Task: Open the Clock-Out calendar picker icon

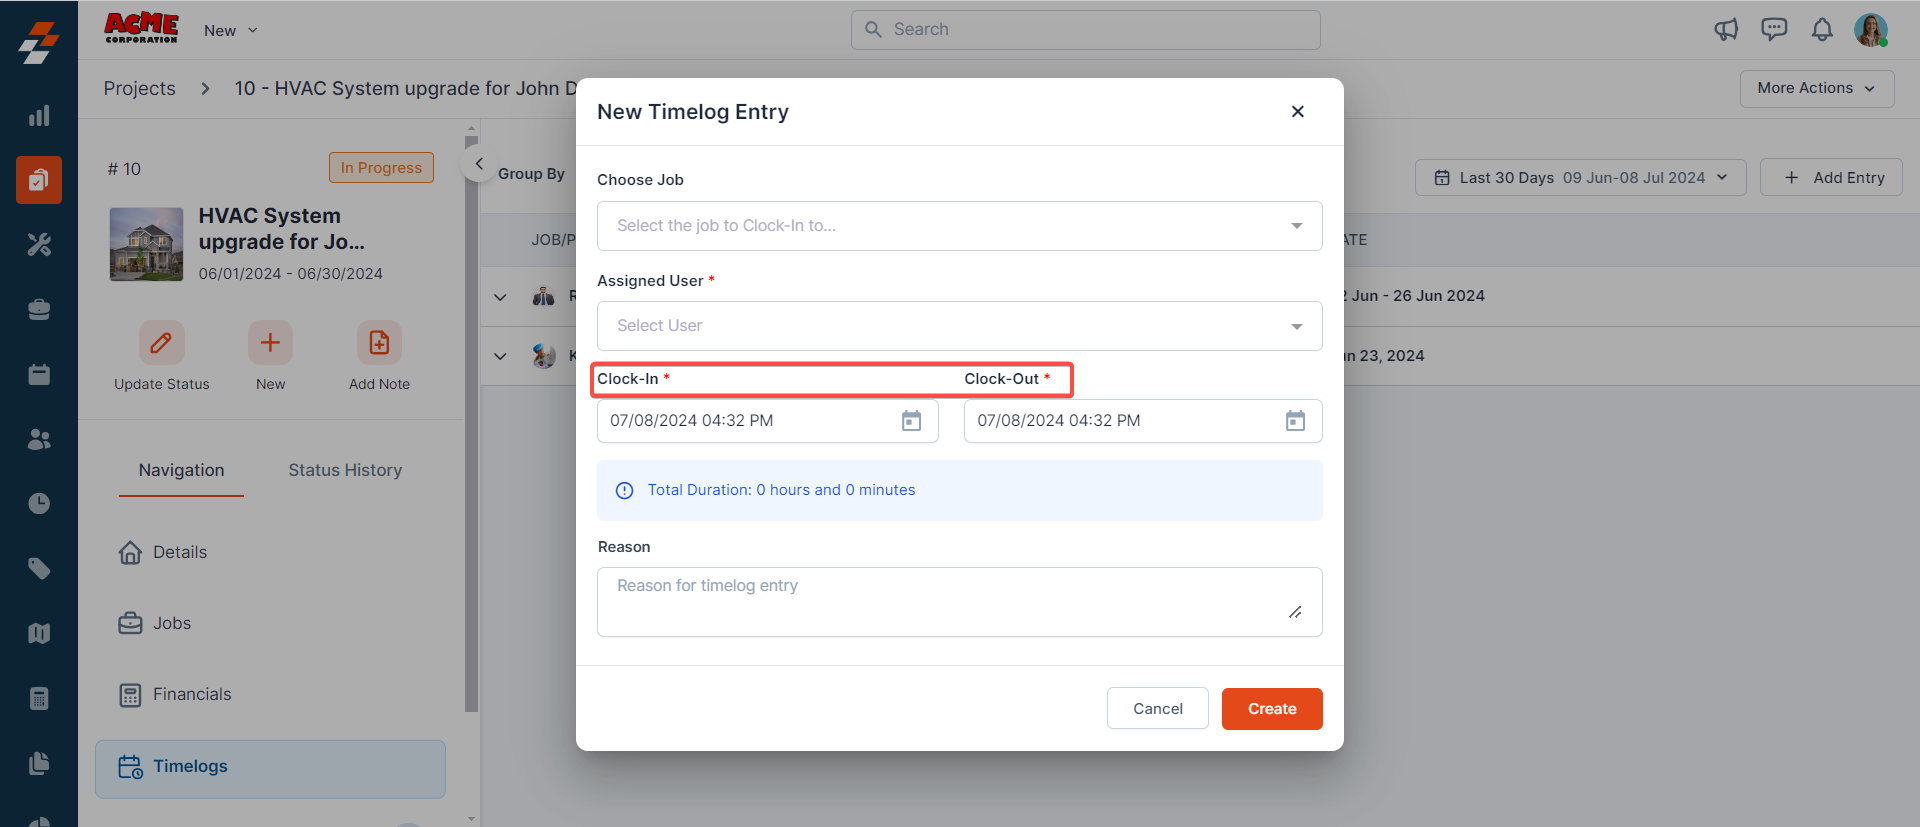Action: (1295, 421)
